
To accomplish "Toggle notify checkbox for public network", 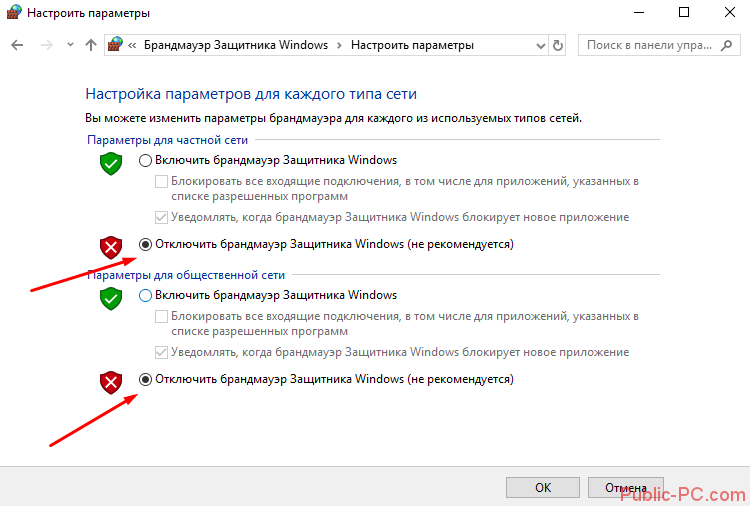I will tap(161, 352).
